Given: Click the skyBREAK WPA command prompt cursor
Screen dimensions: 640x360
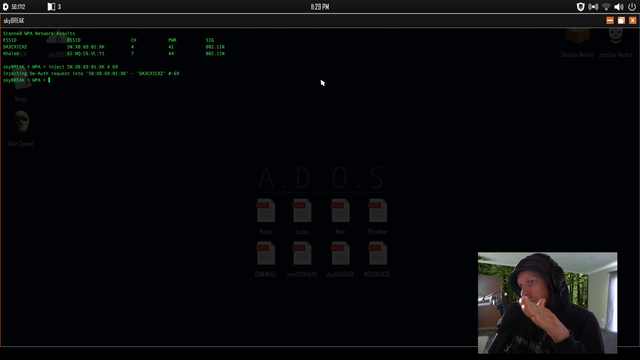Looking at the screenshot, I should (x=49, y=80).
